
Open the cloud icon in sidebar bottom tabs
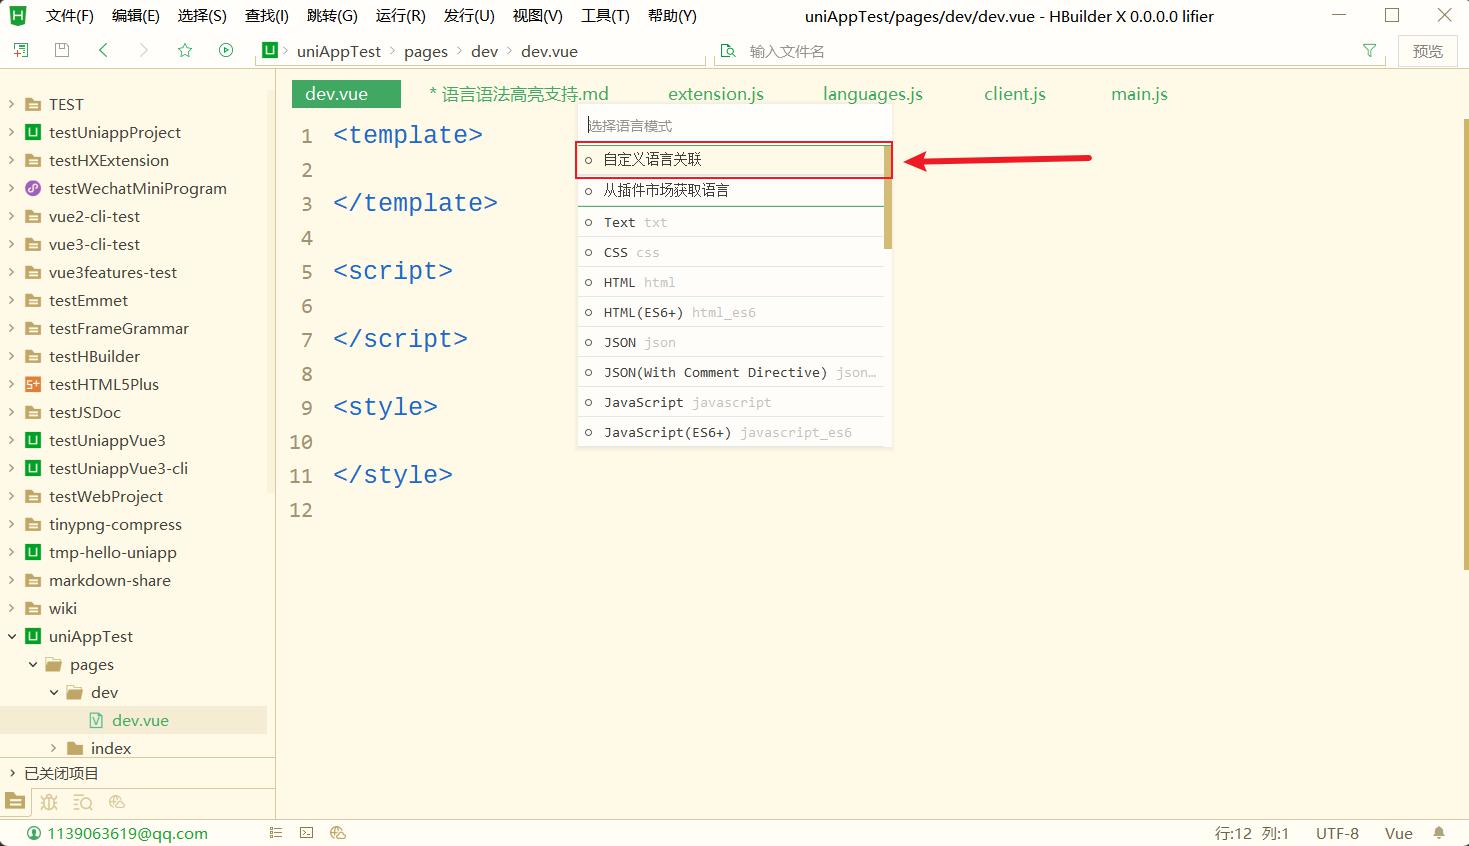click(117, 802)
